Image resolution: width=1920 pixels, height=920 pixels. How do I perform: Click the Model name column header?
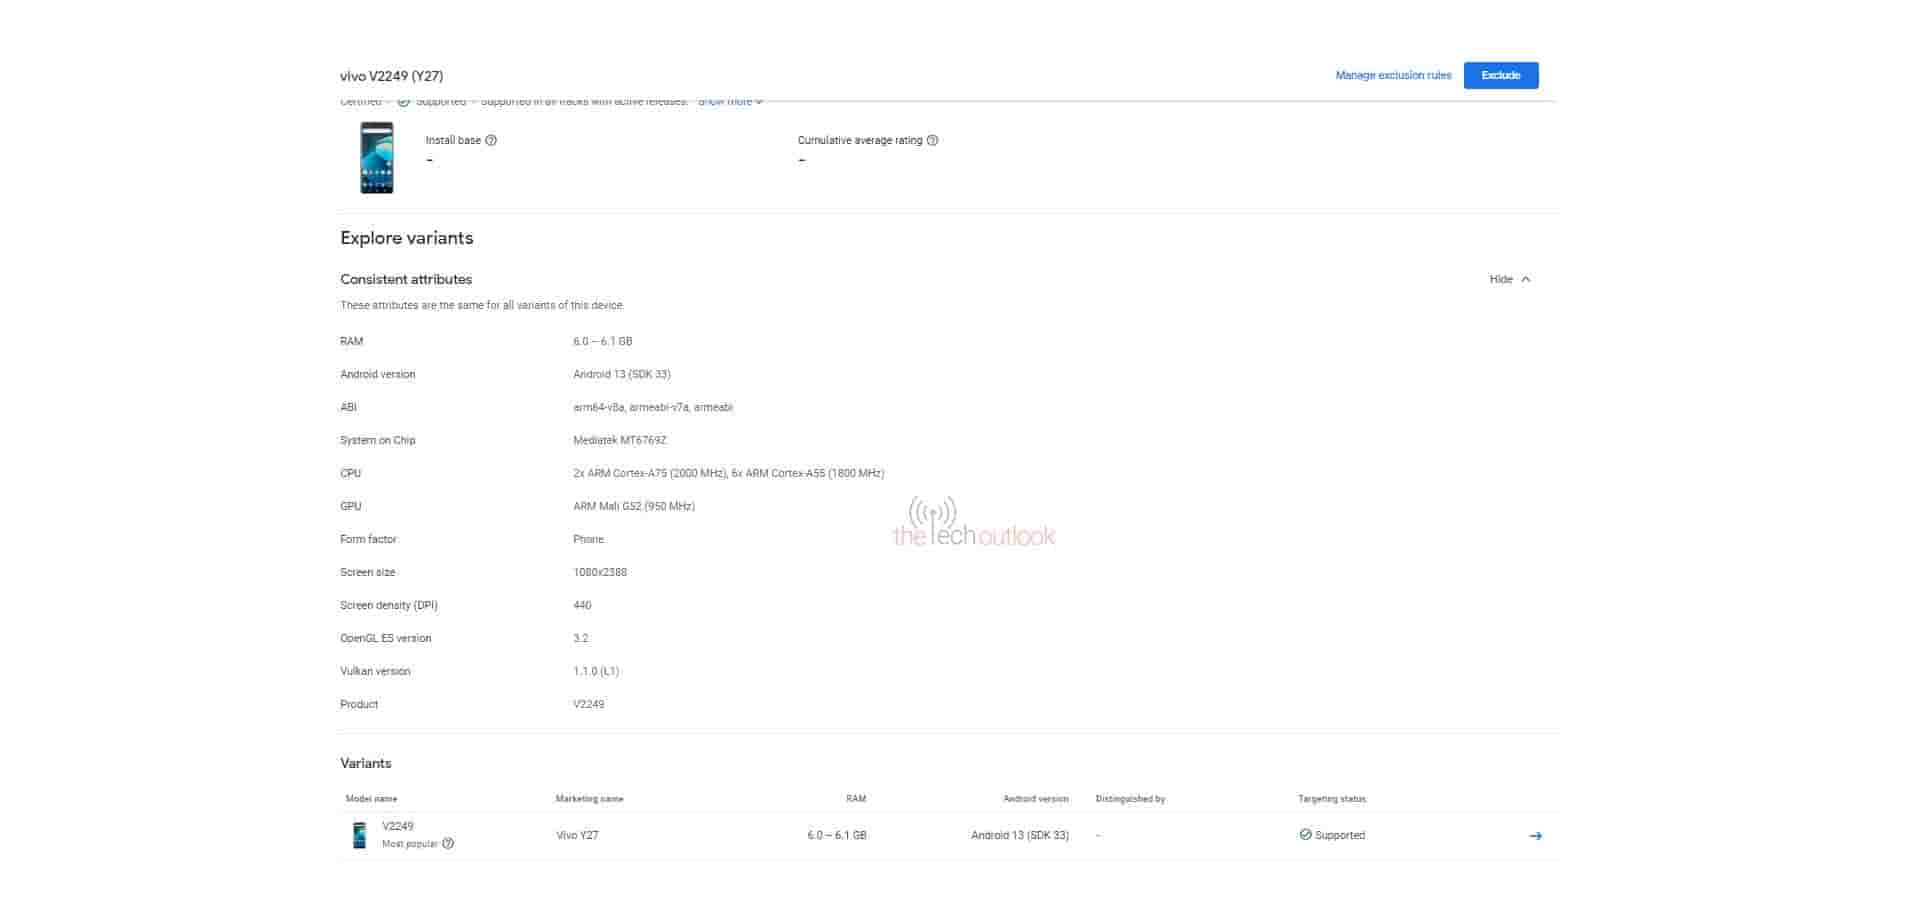pyautogui.click(x=371, y=799)
